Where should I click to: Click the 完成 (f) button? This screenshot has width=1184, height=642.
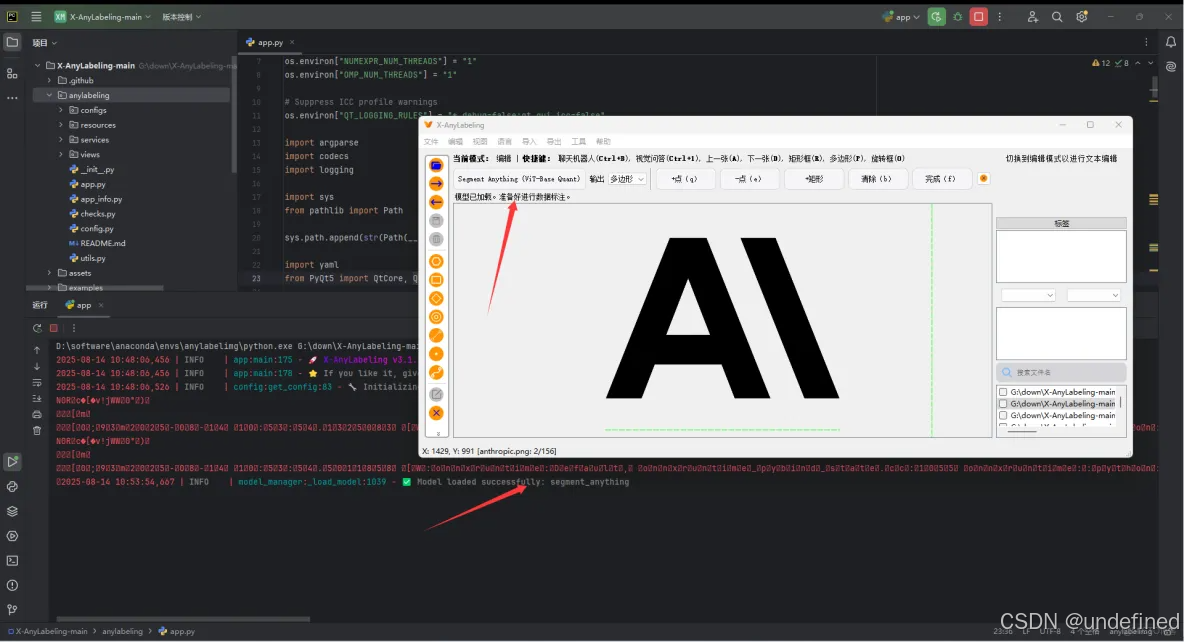tap(941, 178)
